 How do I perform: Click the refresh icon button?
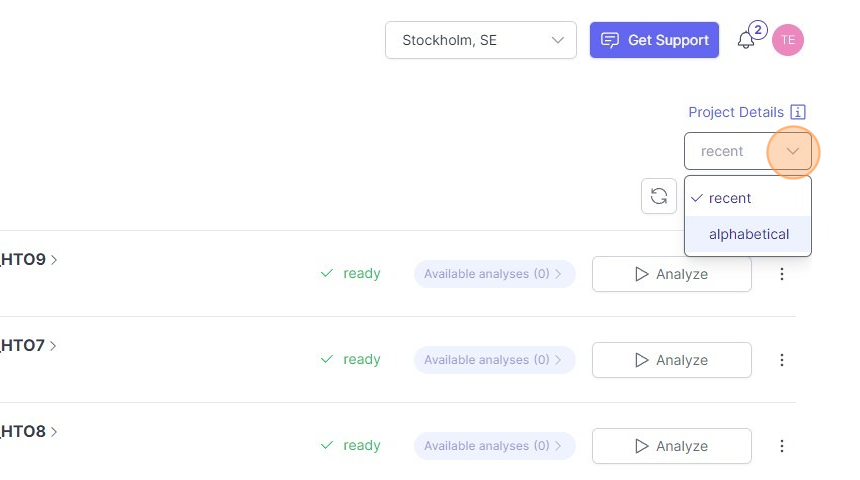tap(659, 196)
